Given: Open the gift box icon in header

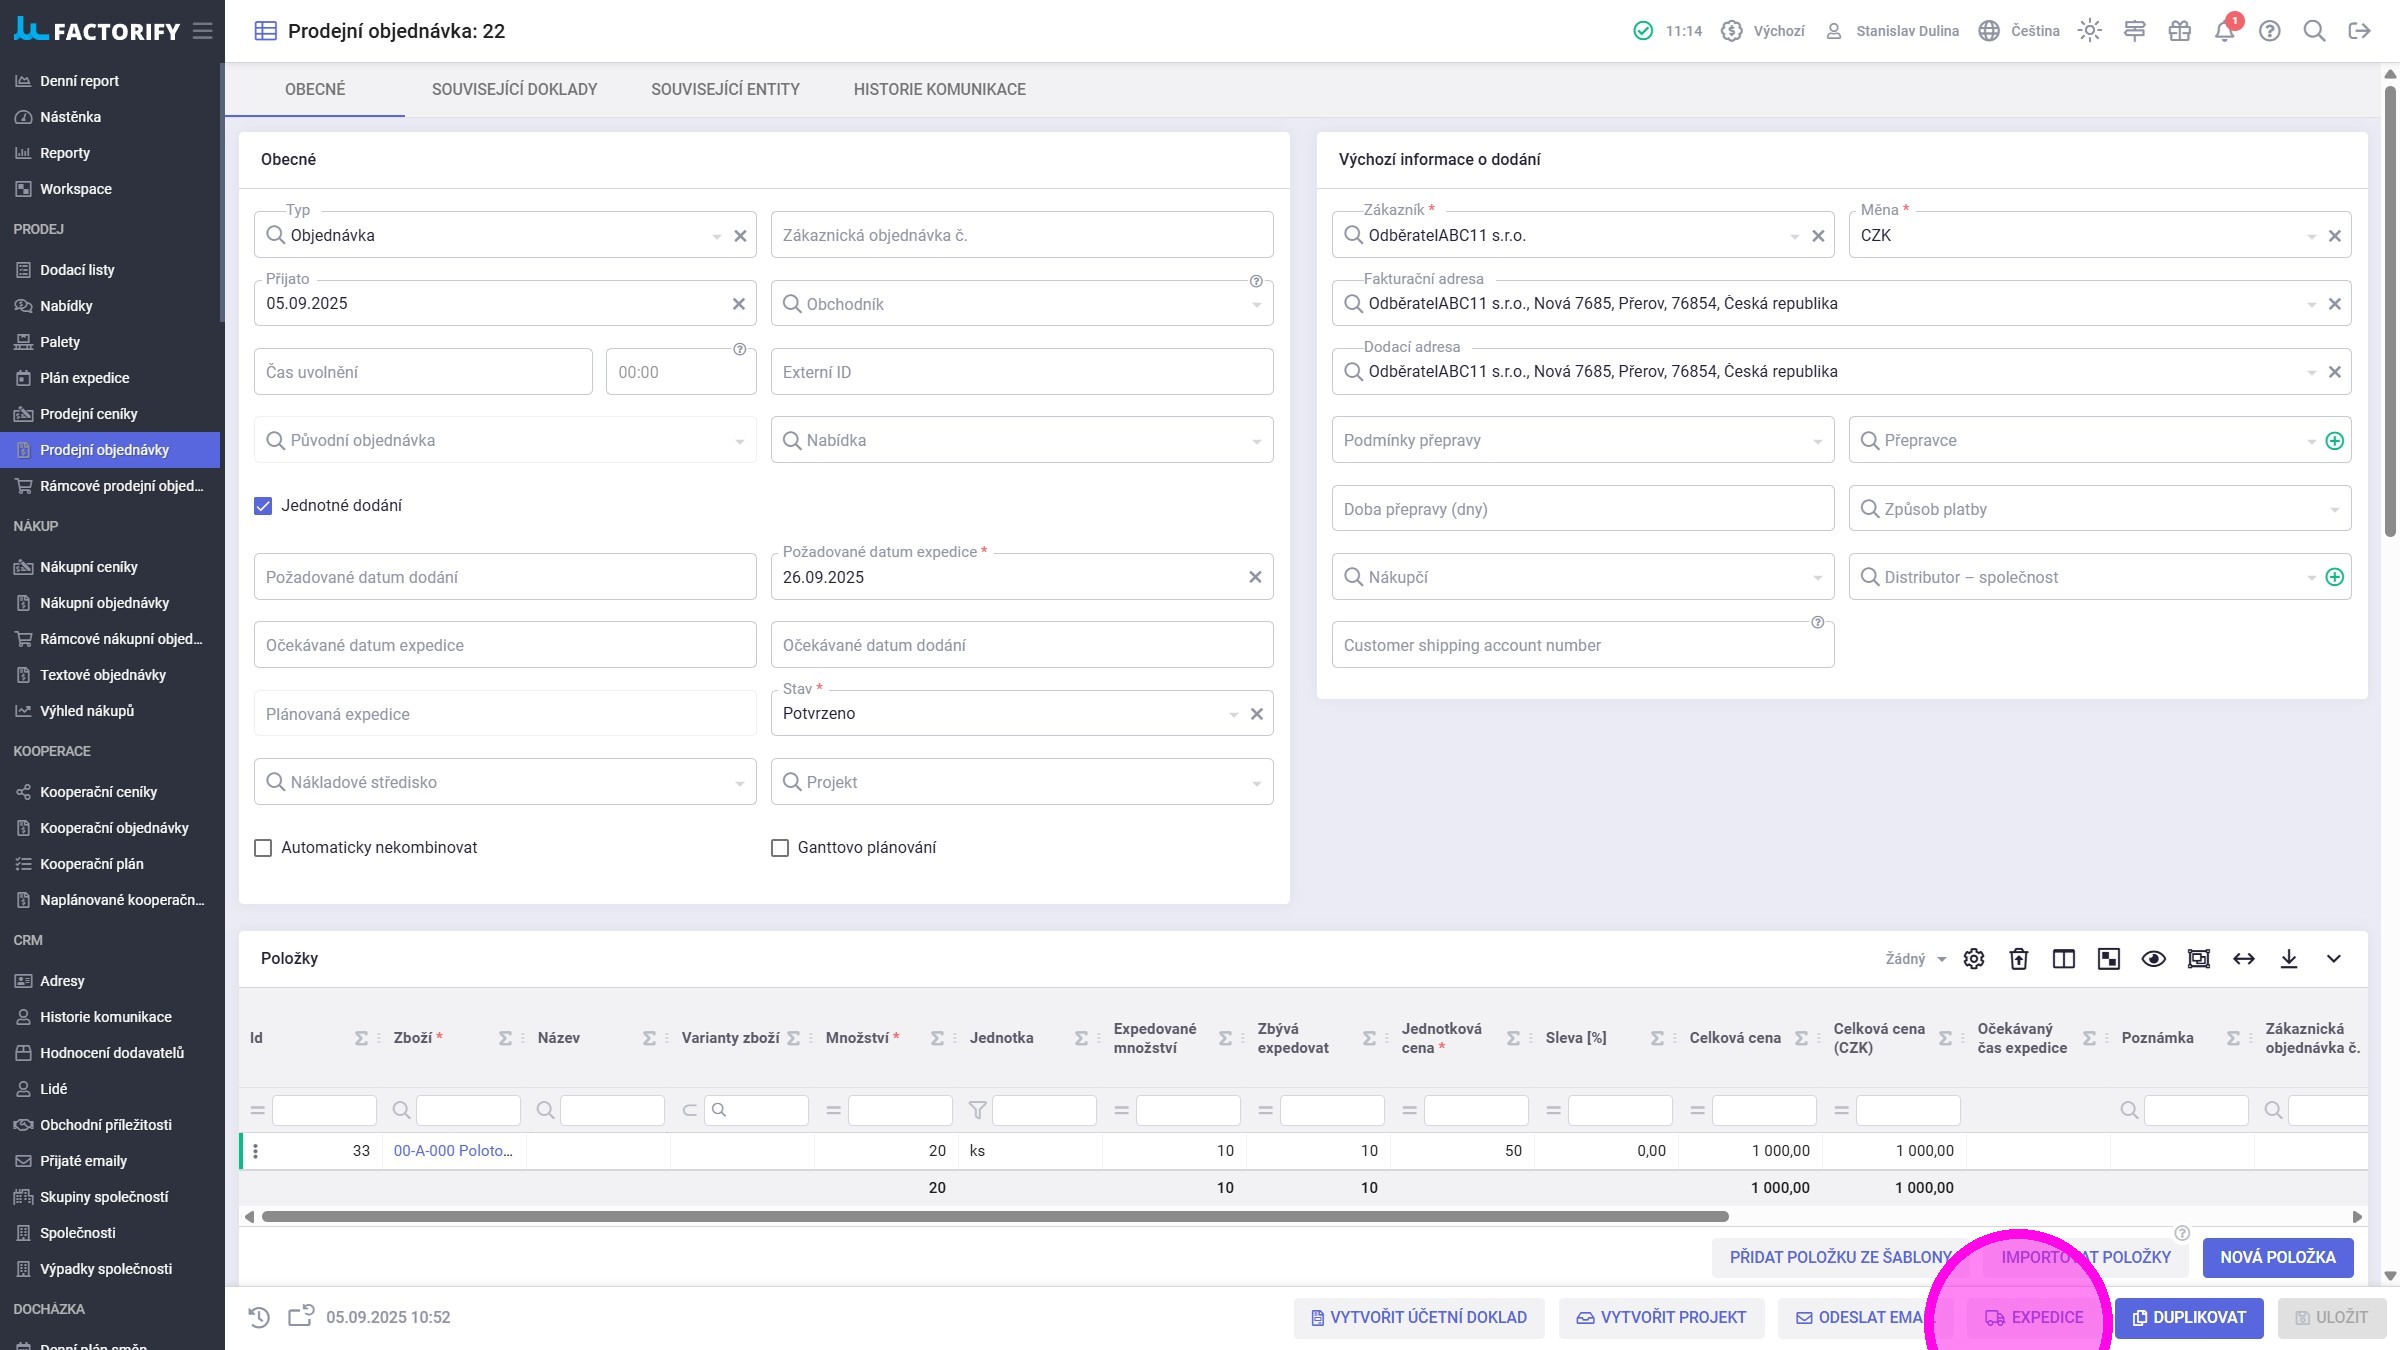Looking at the screenshot, I should pos(2179,31).
